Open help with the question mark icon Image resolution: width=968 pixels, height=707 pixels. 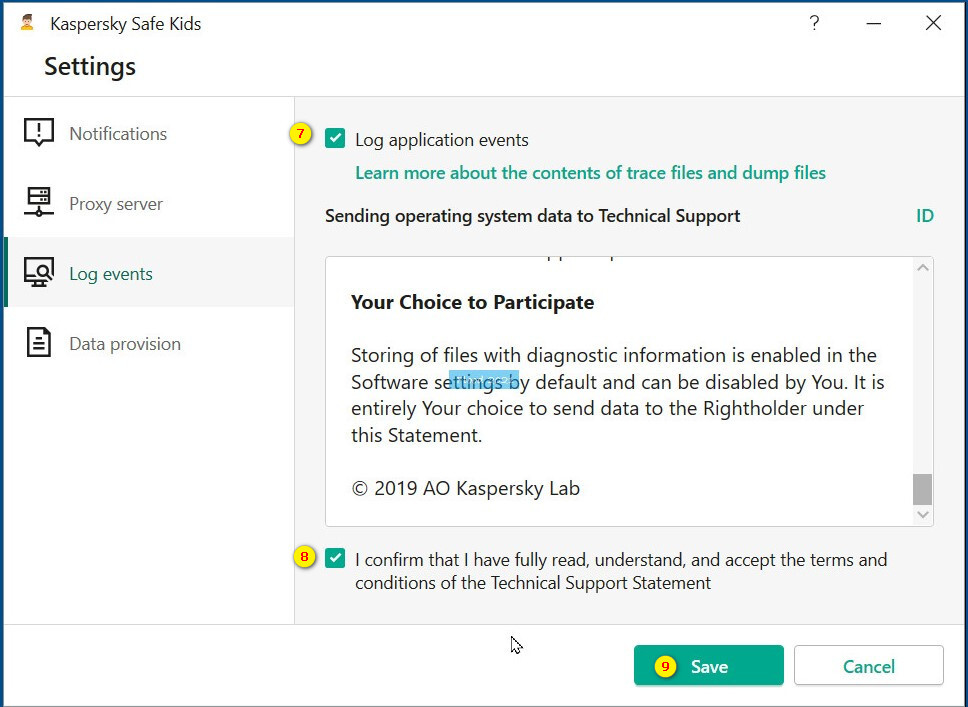[814, 23]
